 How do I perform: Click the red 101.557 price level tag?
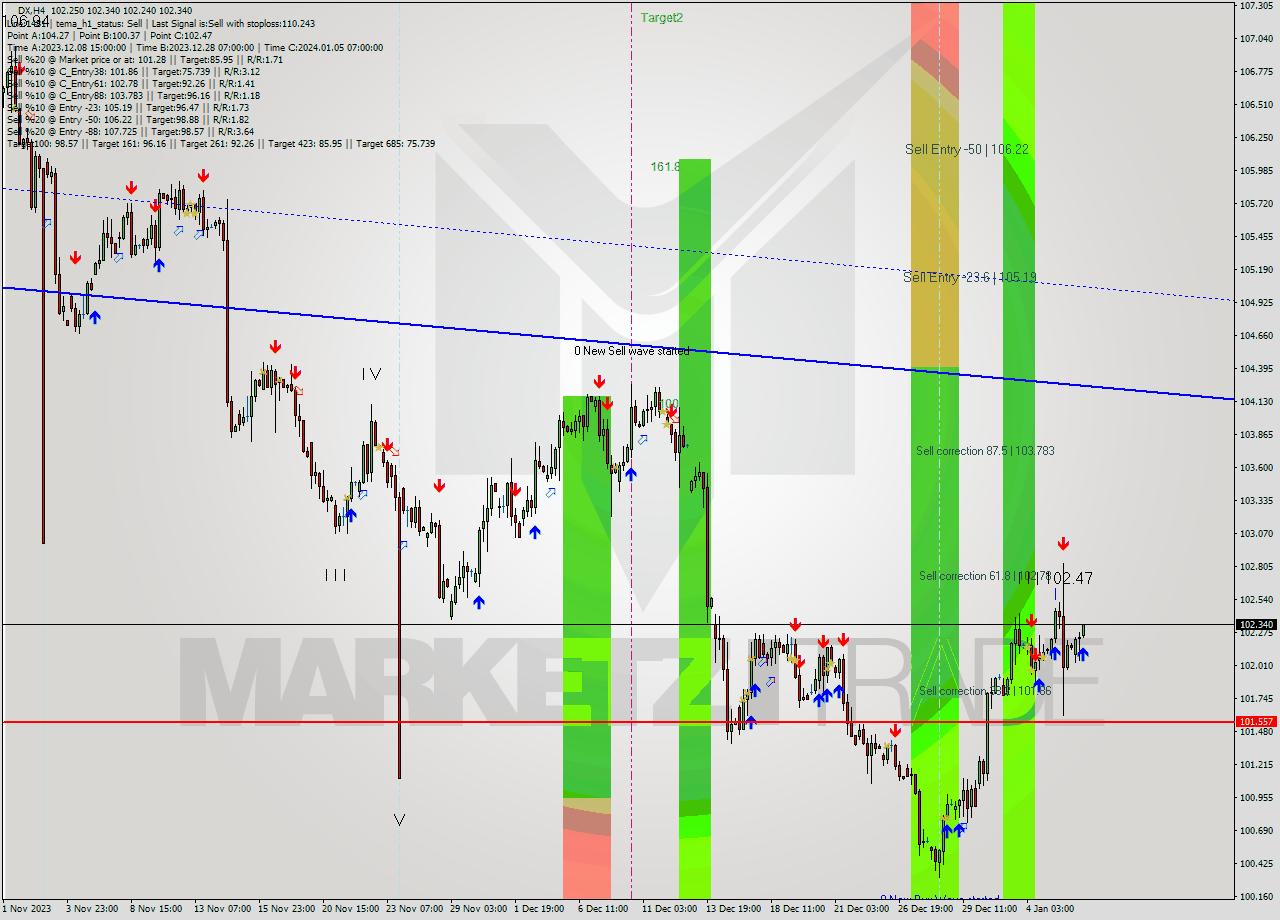point(1256,721)
